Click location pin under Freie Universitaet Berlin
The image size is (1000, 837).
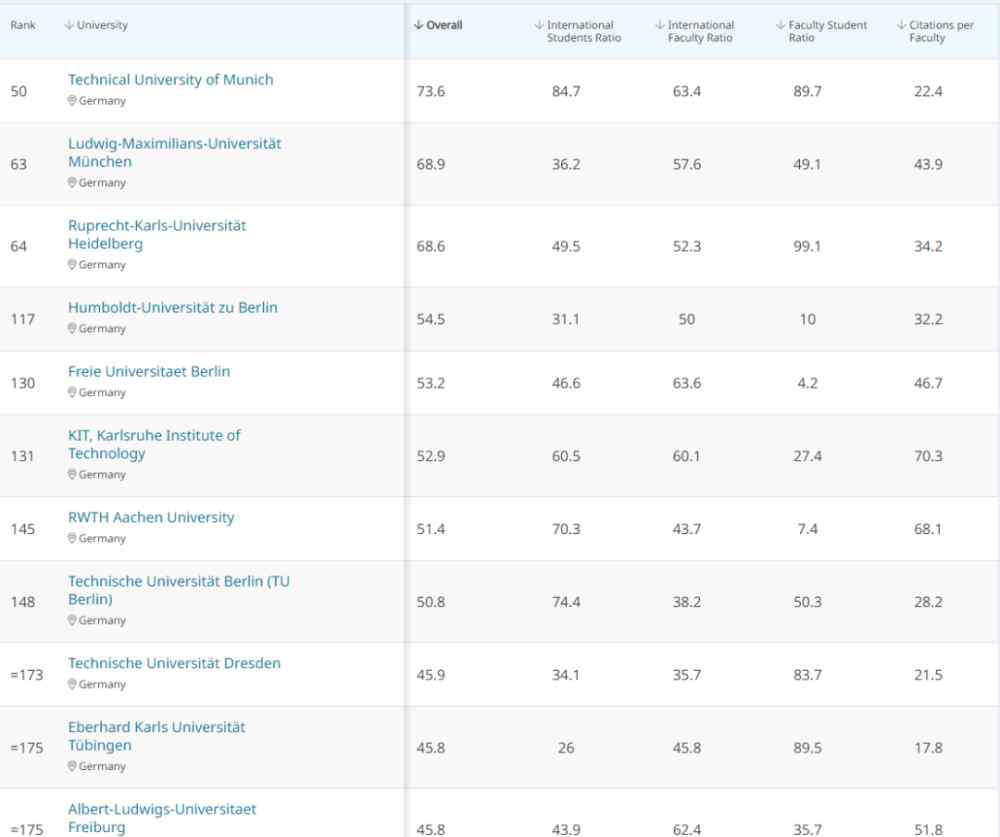[x=72, y=392]
